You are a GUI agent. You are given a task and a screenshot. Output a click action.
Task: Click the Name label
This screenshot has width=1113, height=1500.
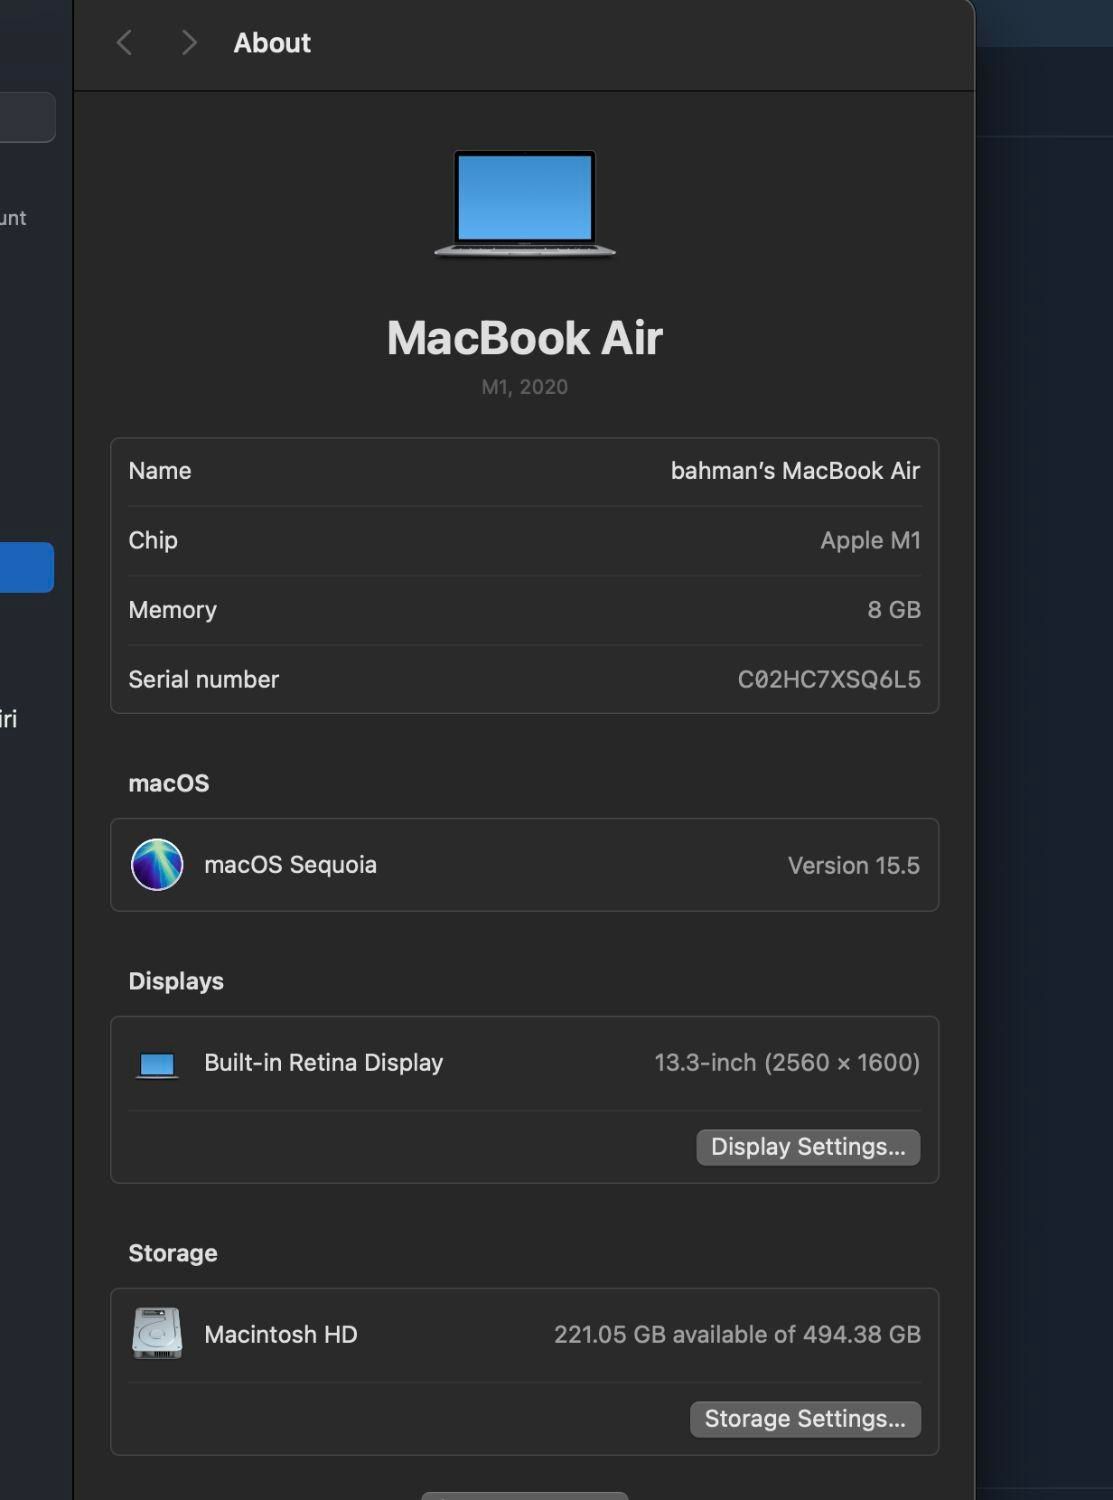(160, 471)
